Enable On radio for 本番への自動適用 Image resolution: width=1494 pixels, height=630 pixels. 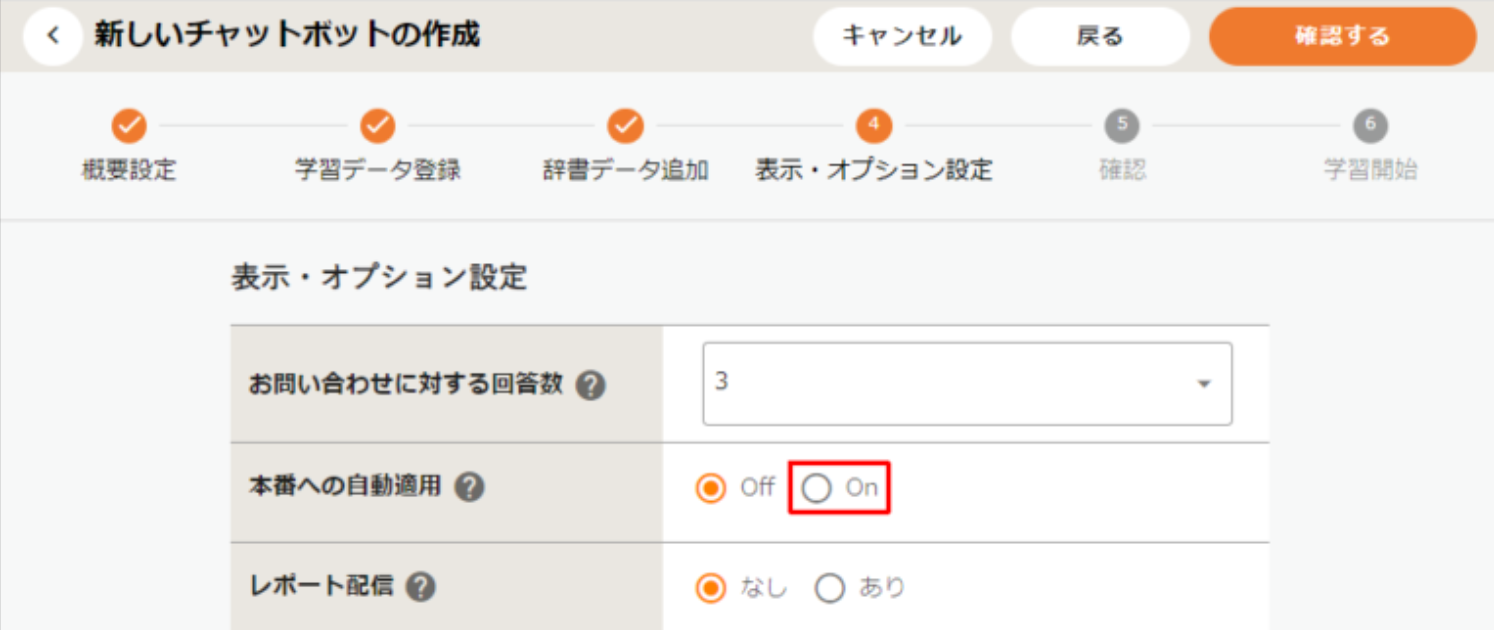[817, 488]
